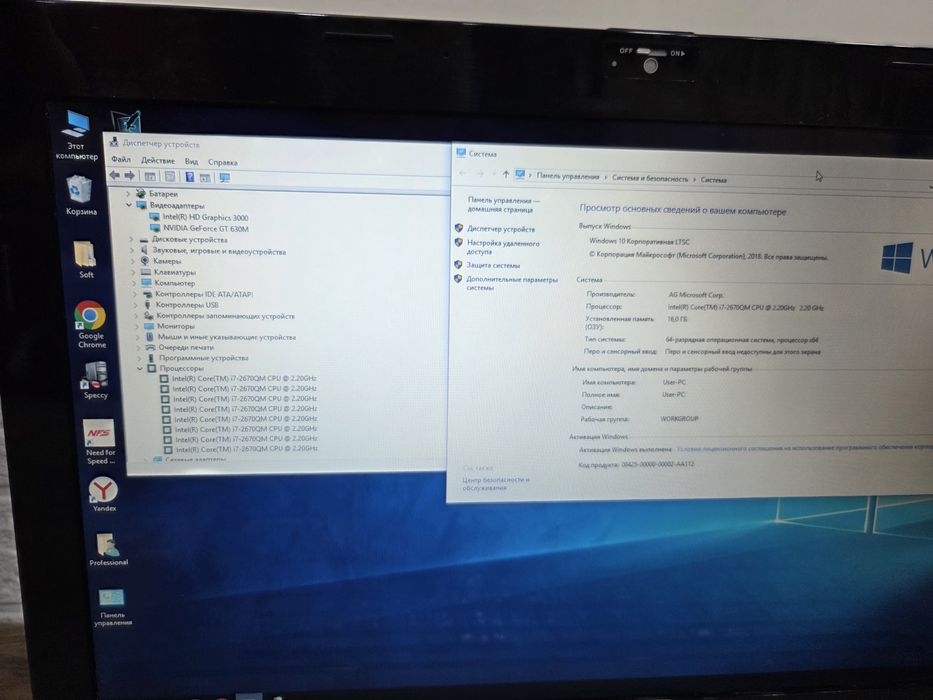Collapse the Процессоры tree node
The image size is (933, 700).
pos(140,368)
